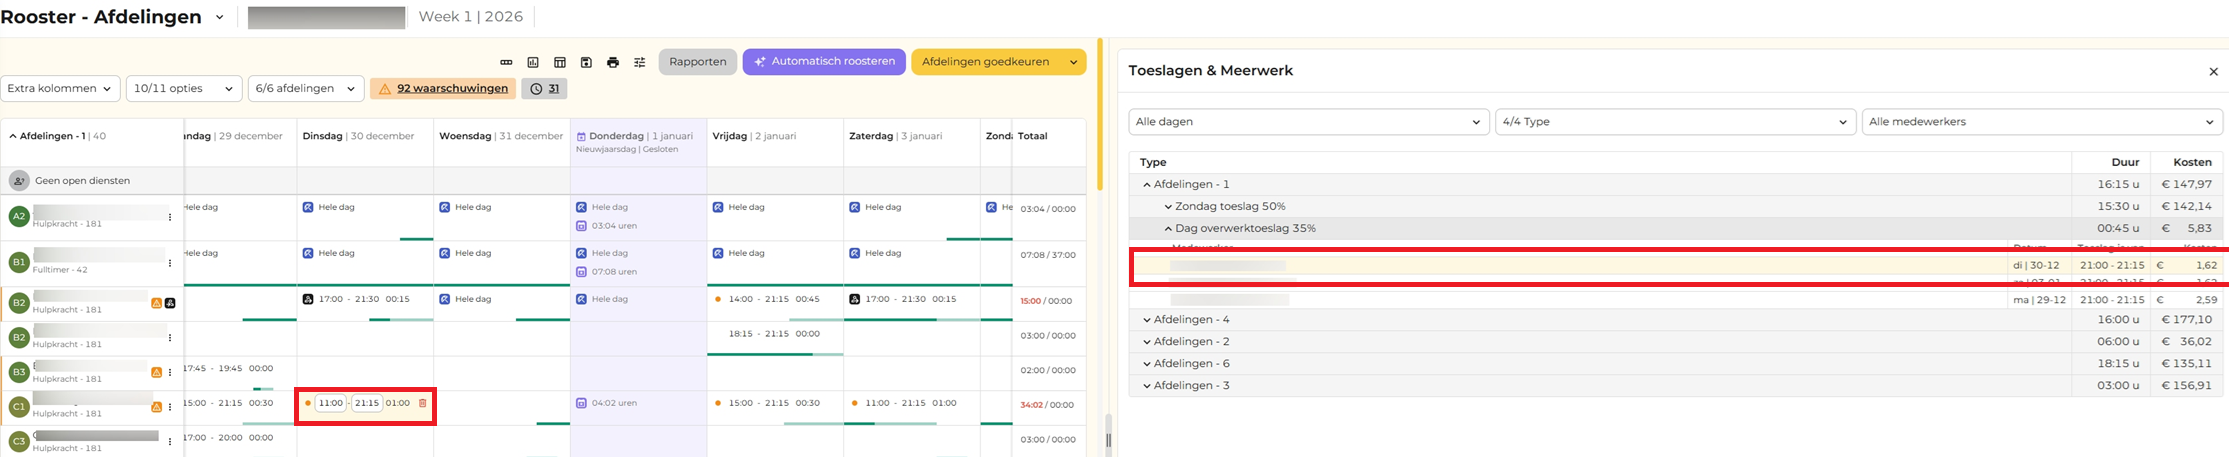
Task: Open three-dot menu for employee A2
Action: pyautogui.click(x=170, y=217)
